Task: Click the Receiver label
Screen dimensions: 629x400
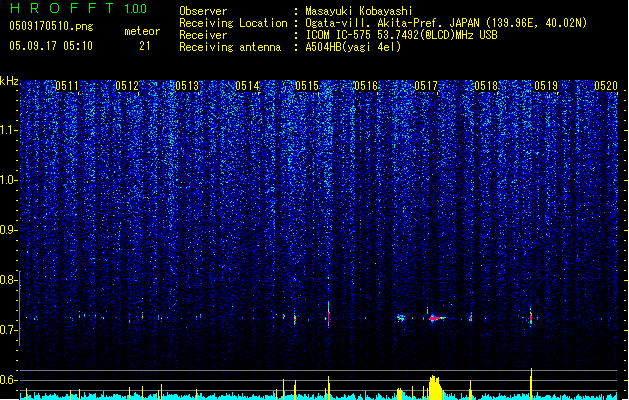Action: 203,35
